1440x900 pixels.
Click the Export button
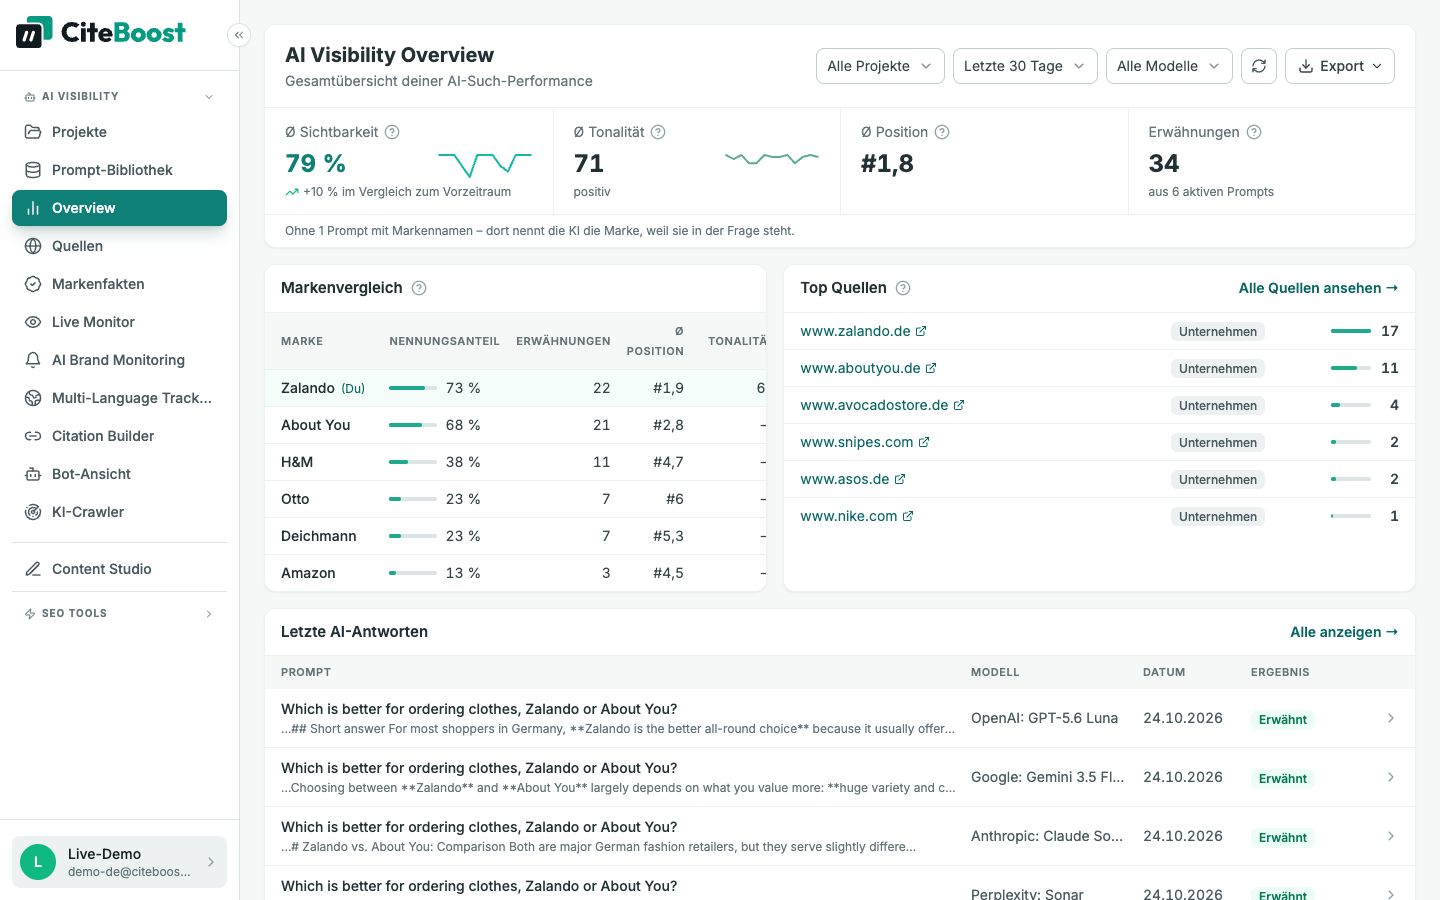[x=1340, y=66]
